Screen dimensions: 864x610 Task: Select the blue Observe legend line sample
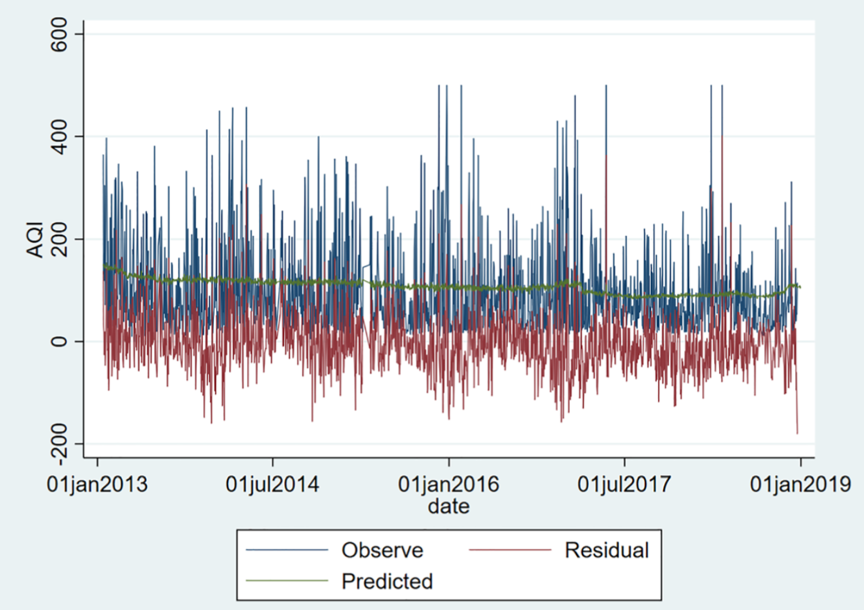pos(289,551)
